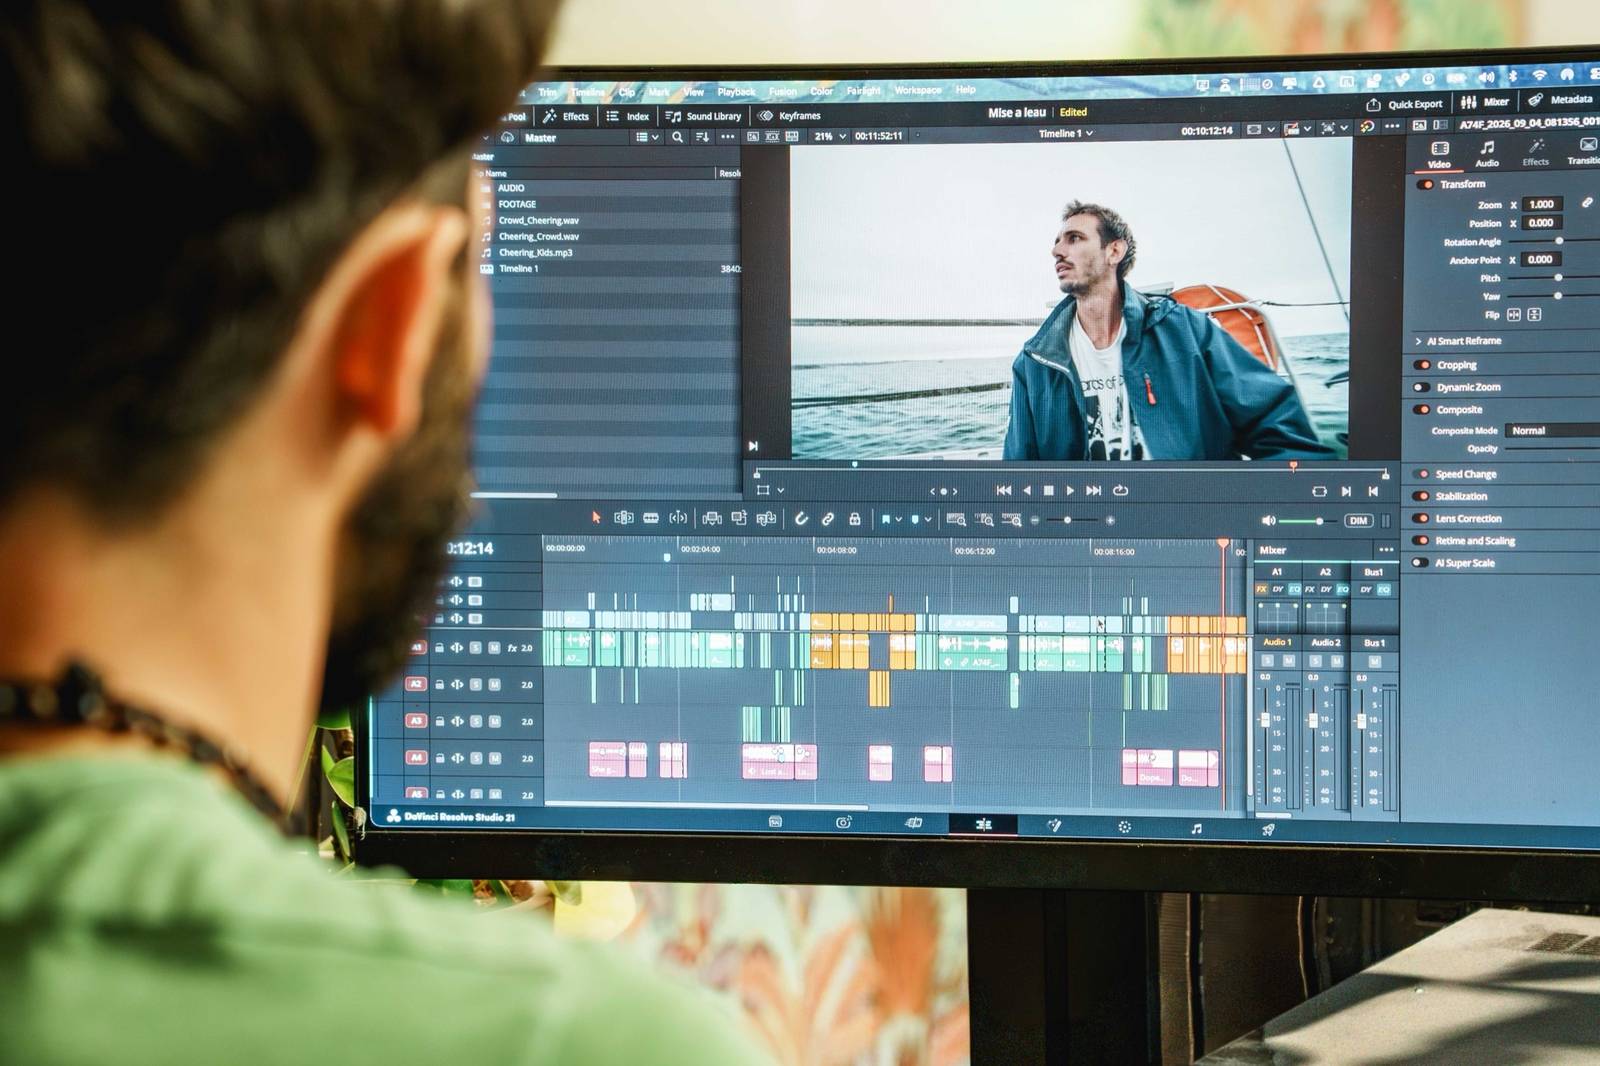Open the Deliver page rocket icon
The image size is (1600, 1066).
1268,829
